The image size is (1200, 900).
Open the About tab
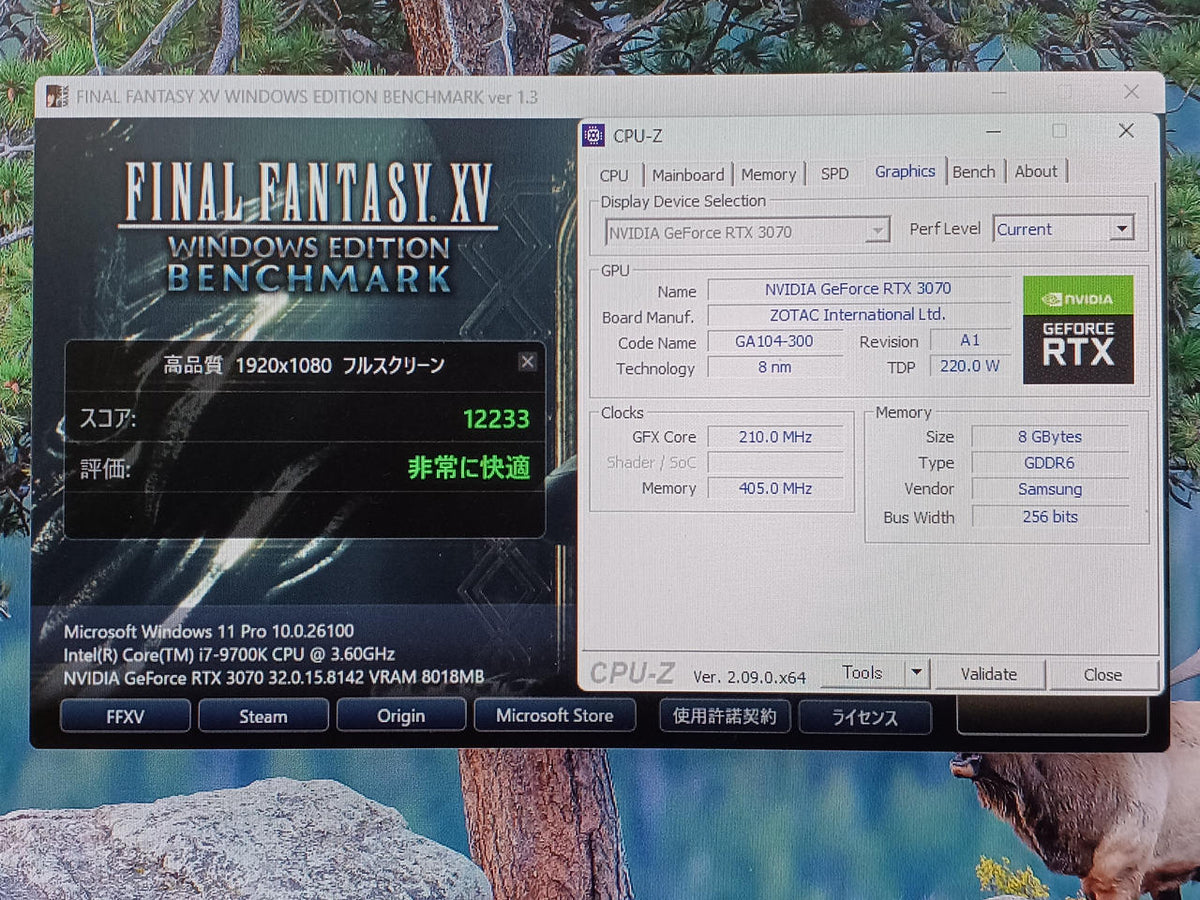pos(1036,172)
